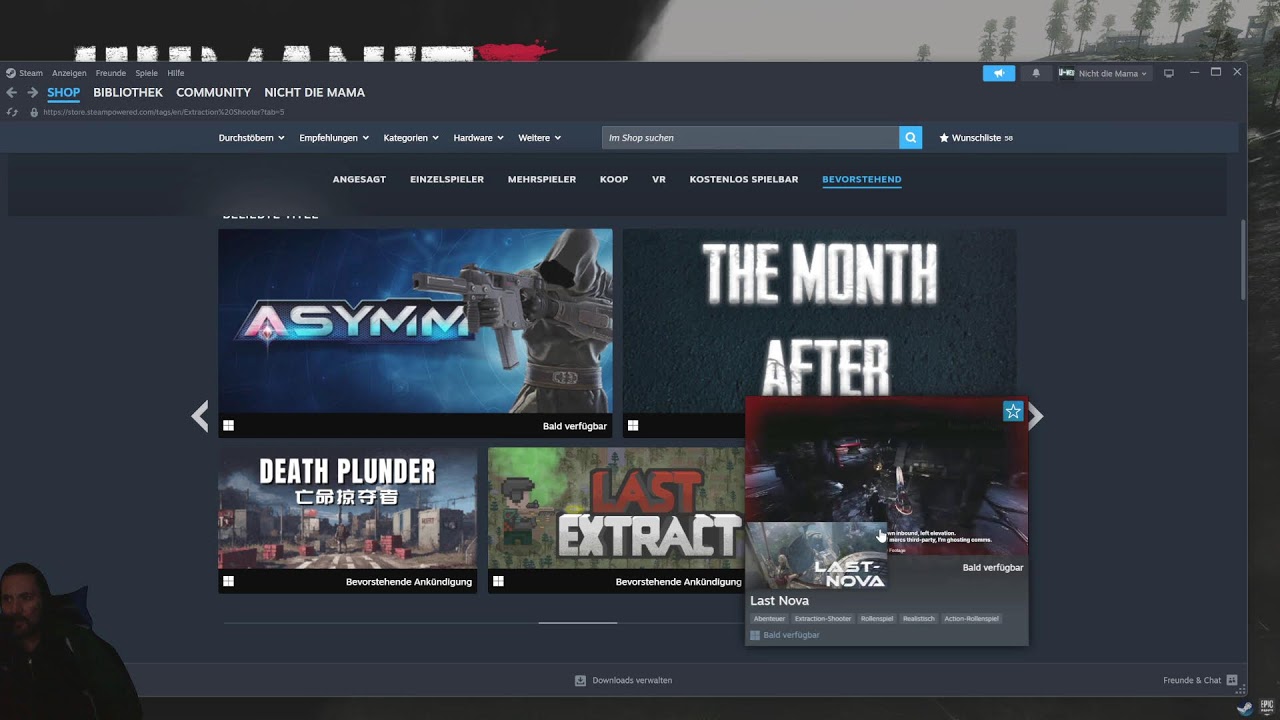Click the Windows icon on the ASYMM card
This screenshot has width=1280, height=720.
[x=228, y=426]
